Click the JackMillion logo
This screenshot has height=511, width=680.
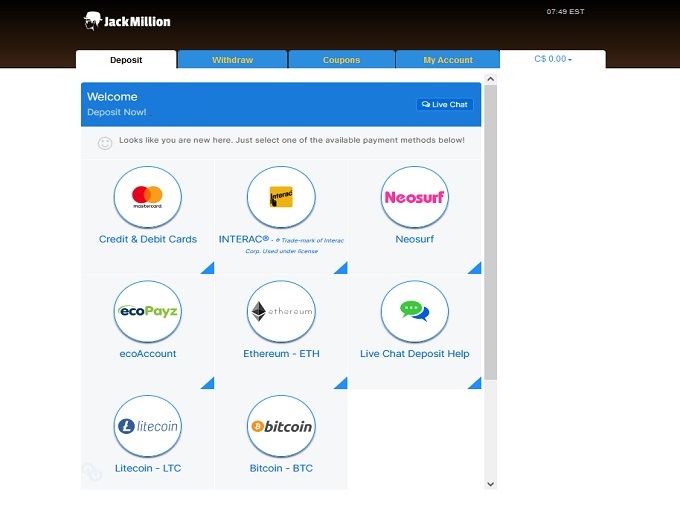[127, 20]
